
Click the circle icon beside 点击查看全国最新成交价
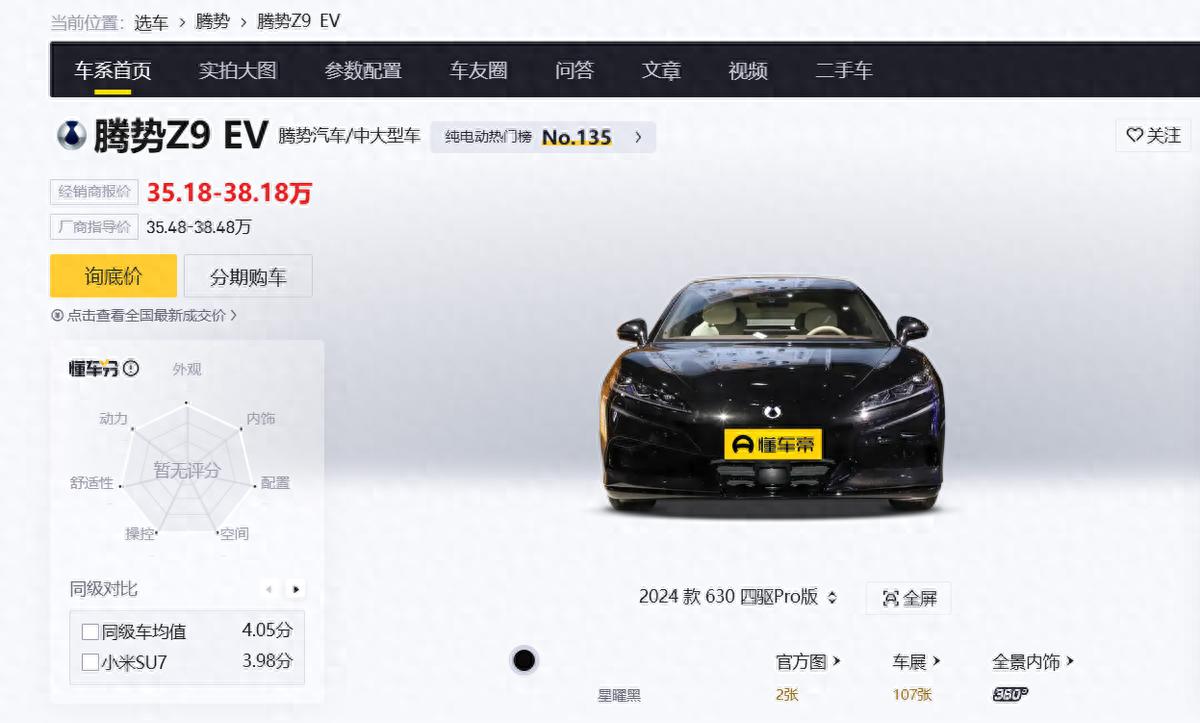tap(57, 315)
